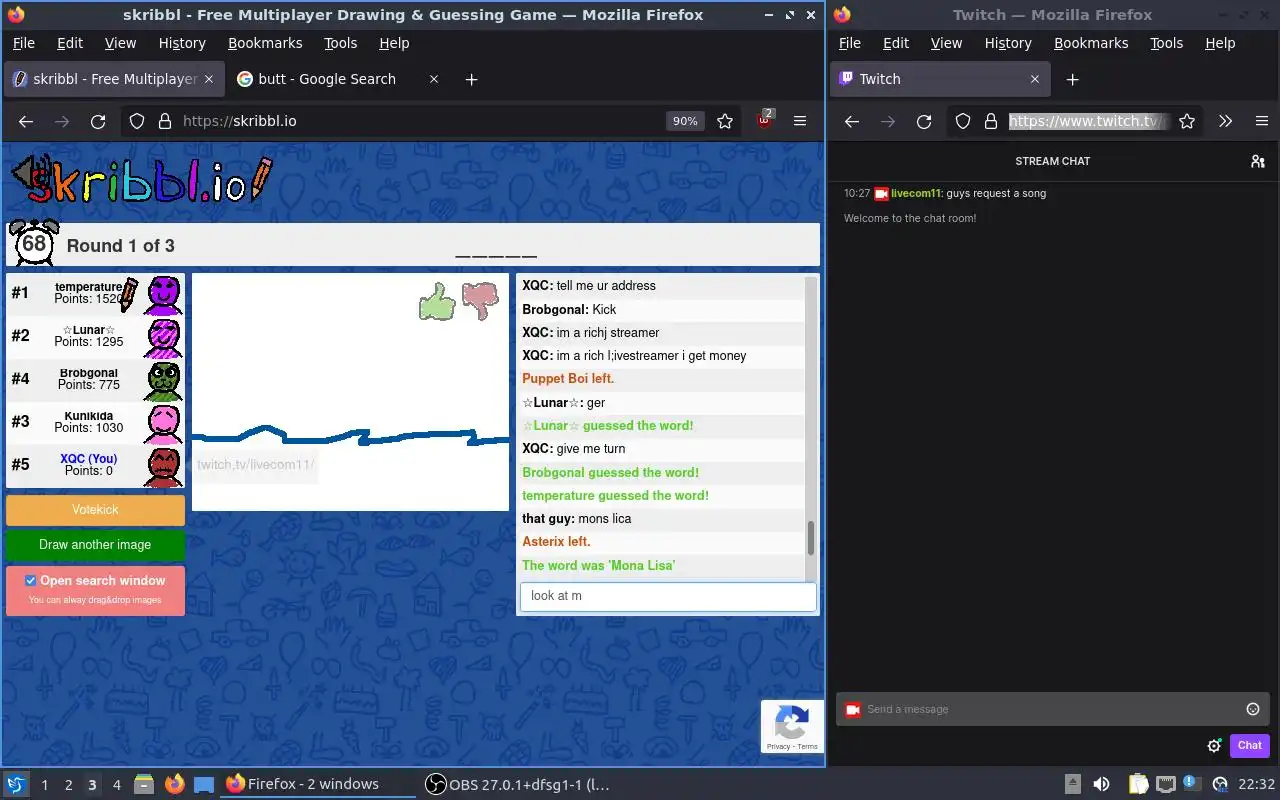
Task: Click the reCAPTCHA badge
Action: coord(792,726)
